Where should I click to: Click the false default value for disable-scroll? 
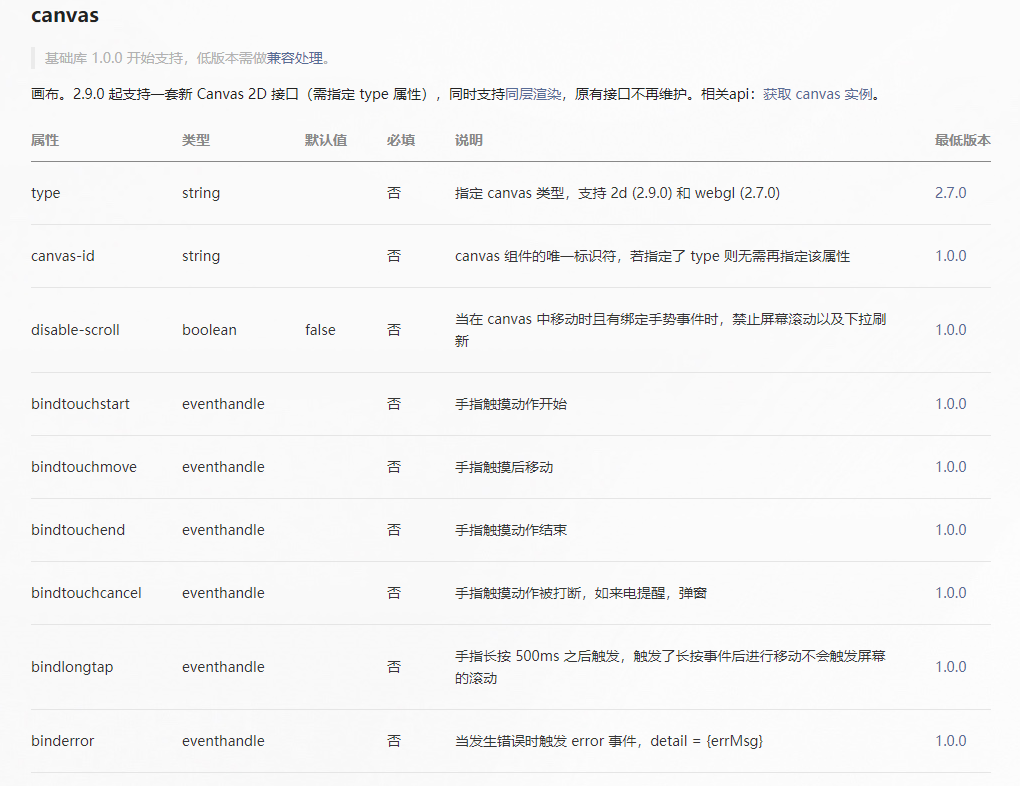click(x=319, y=329)
